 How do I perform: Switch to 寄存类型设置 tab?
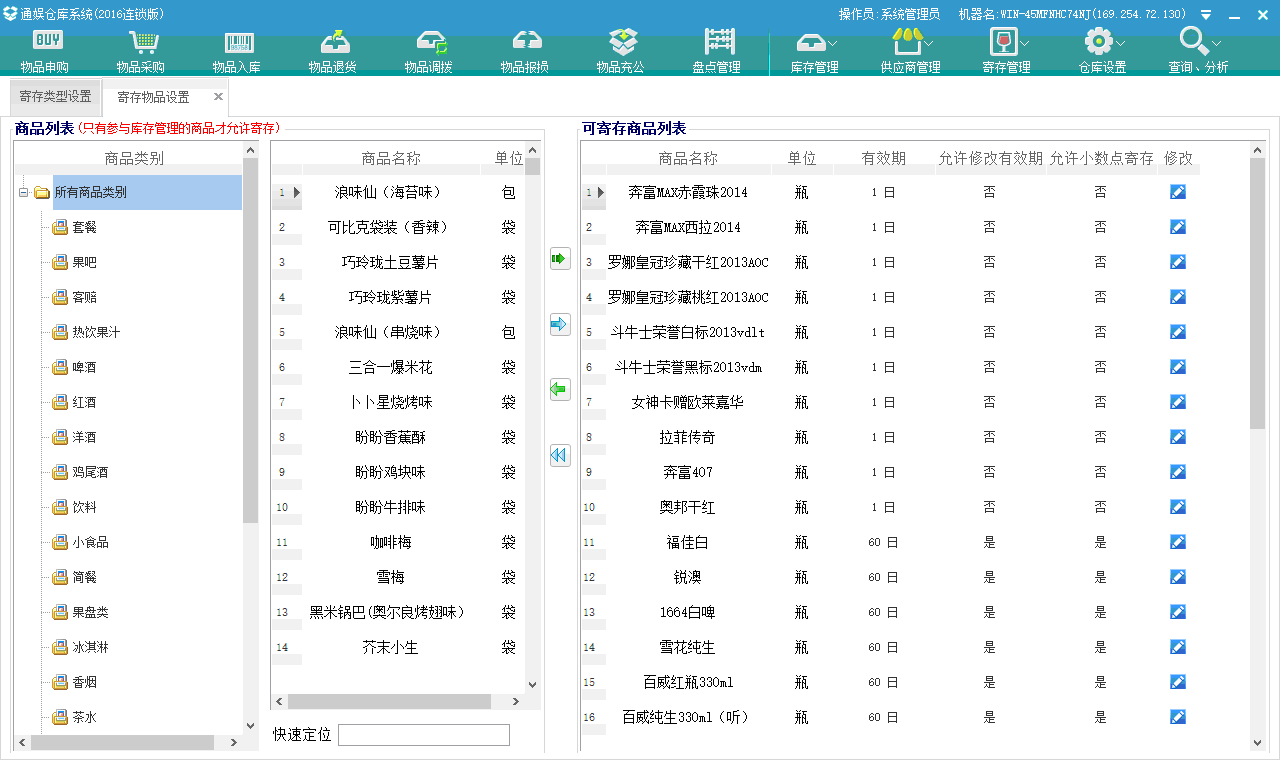(x=55, y=97)
